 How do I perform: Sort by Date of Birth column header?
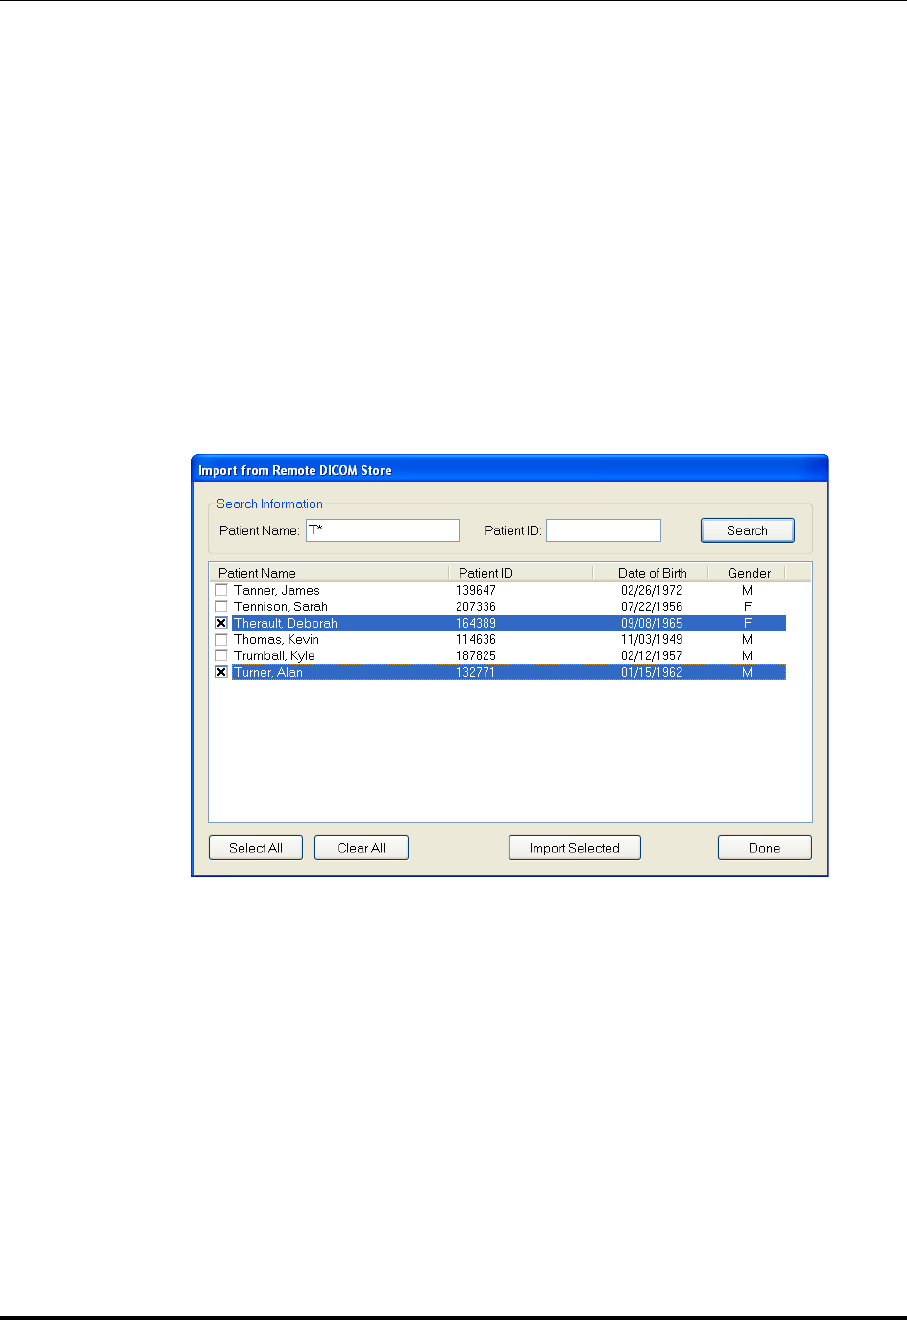coord(650,573)
